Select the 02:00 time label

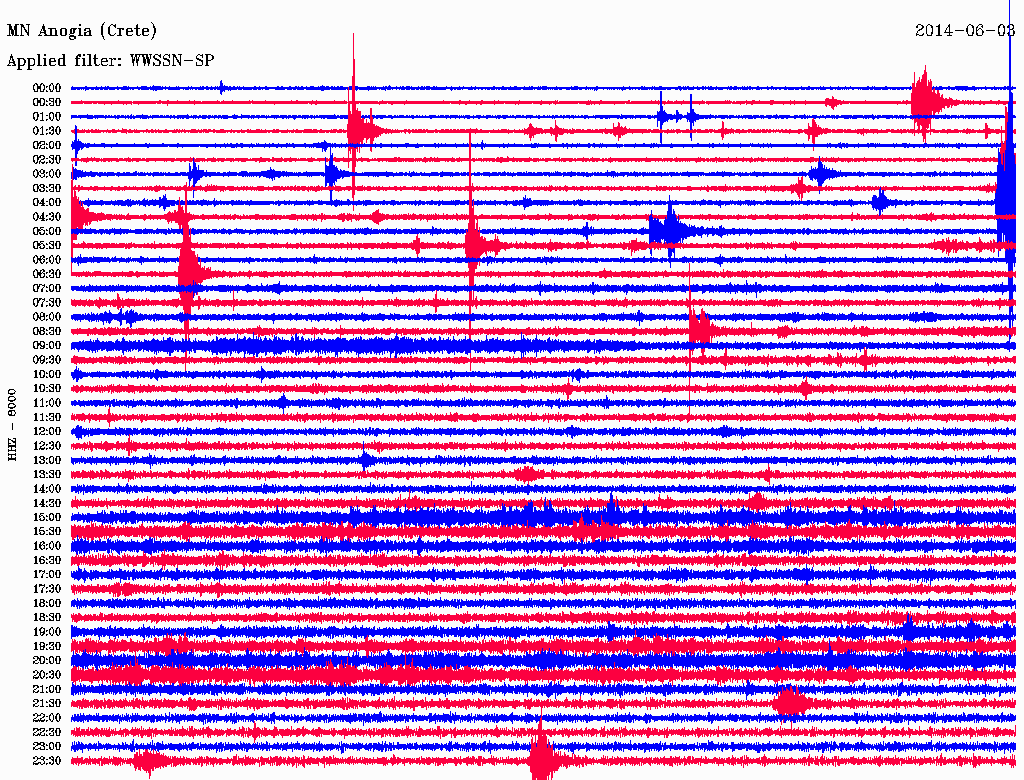pyautogui.click(x=47, y=145)
